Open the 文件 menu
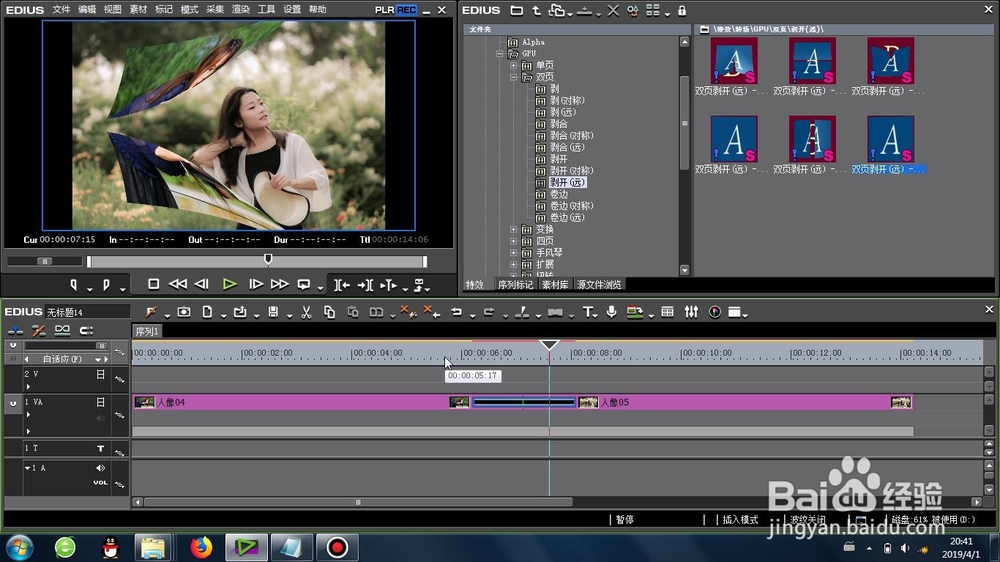The image size is (1000, 562). (x=61, y=10)
